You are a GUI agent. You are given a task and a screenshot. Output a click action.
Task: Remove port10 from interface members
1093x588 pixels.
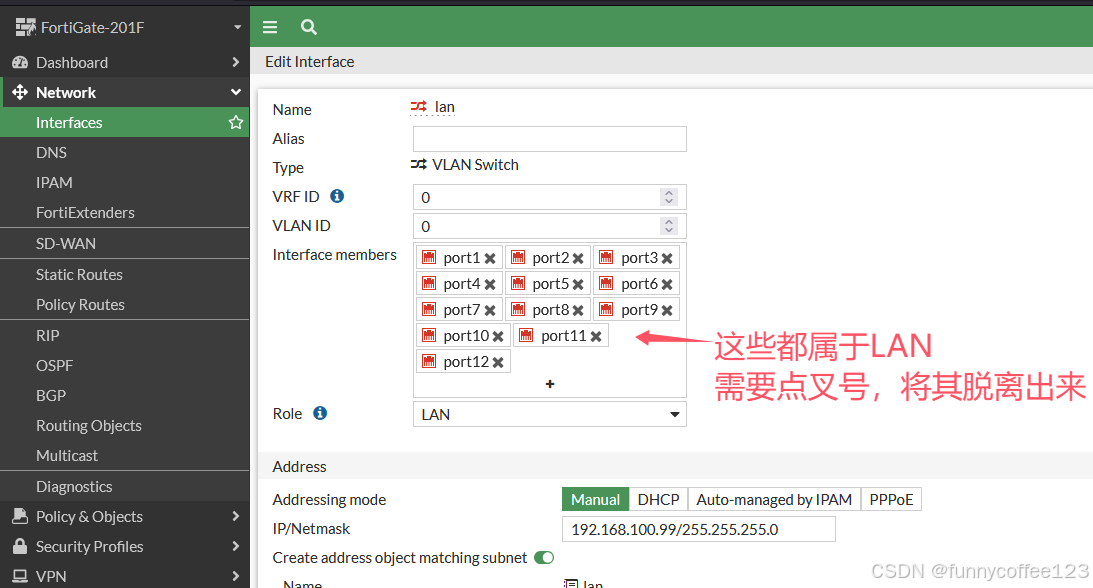coord(498,336)
